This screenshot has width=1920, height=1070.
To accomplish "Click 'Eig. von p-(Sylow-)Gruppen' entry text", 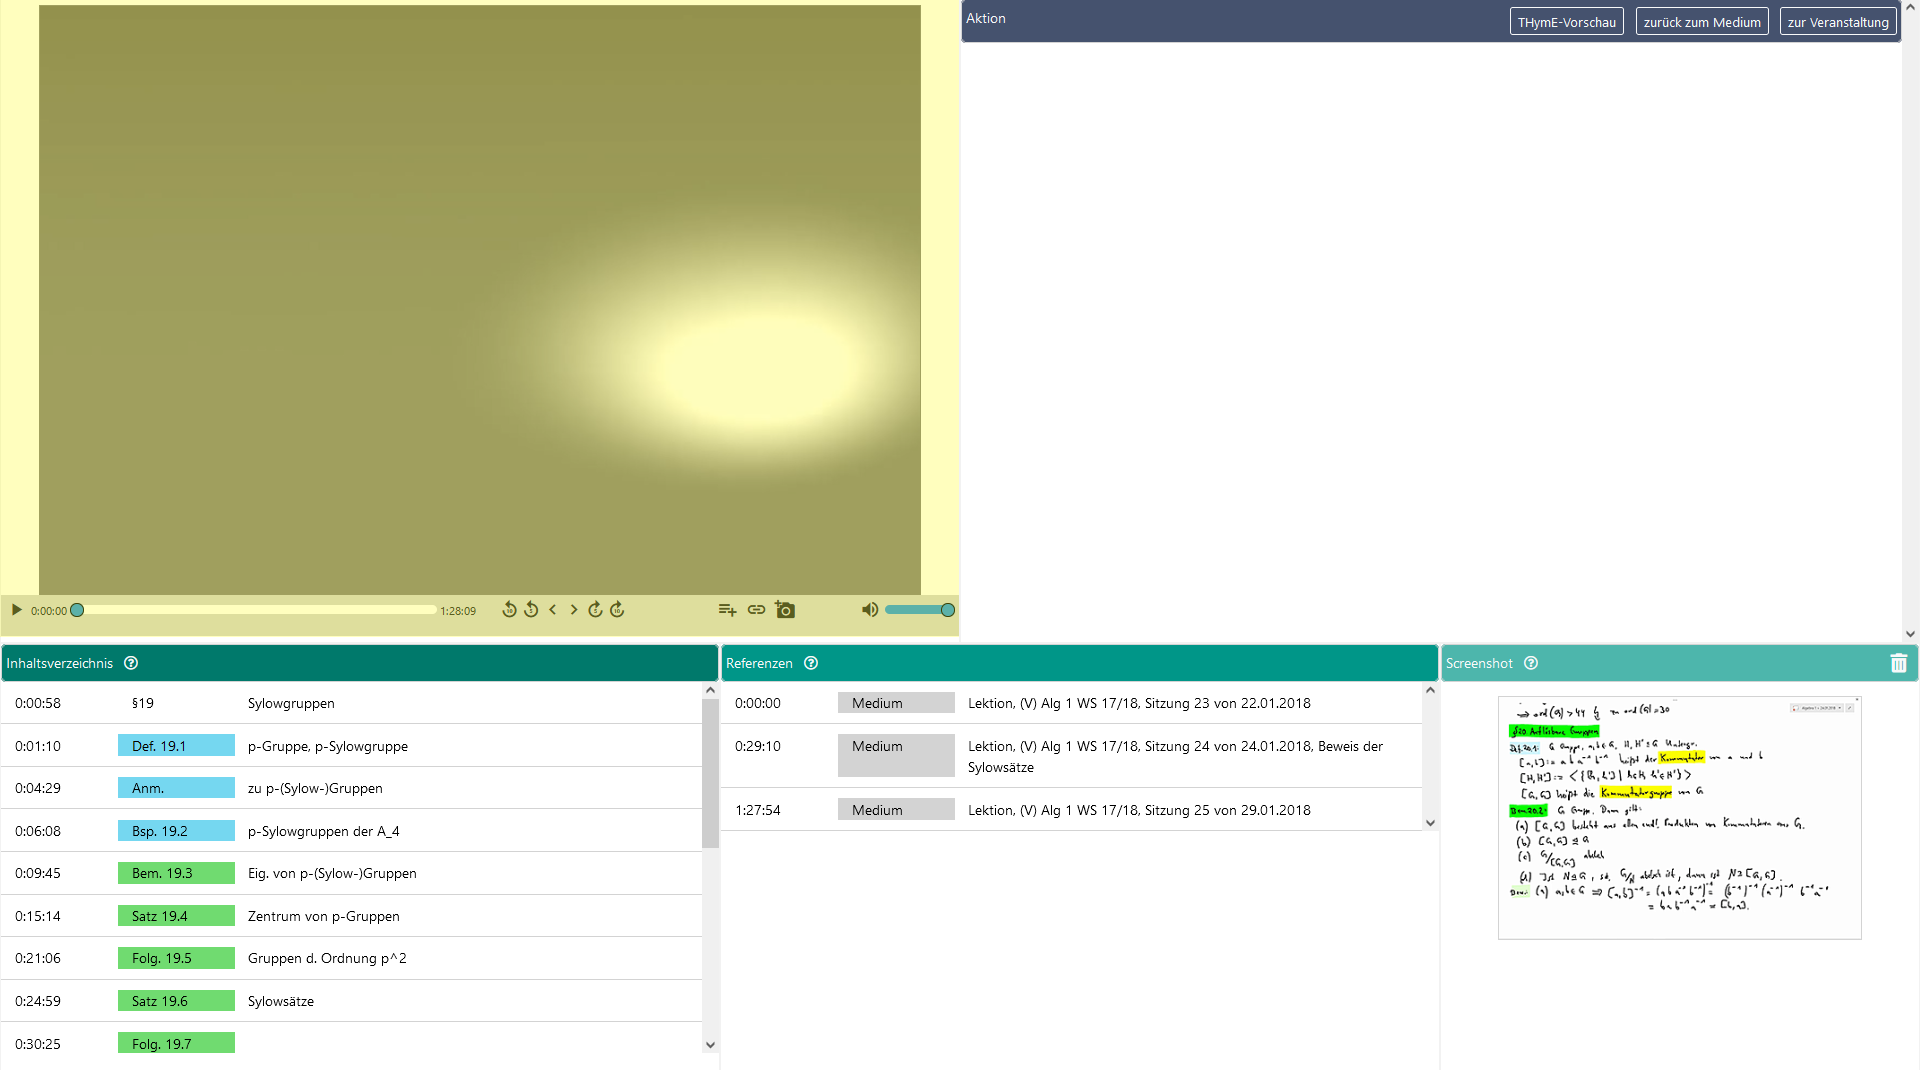I will point(332,873).
